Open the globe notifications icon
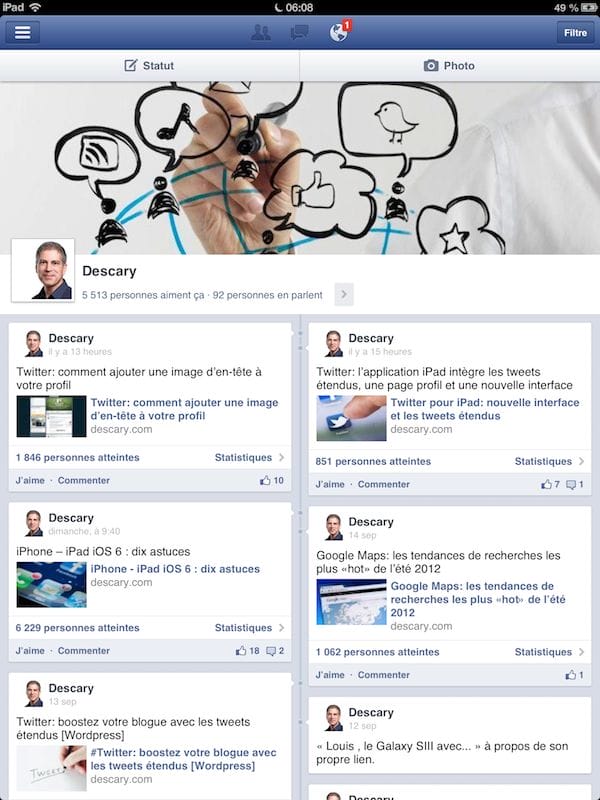 pos(339,32)
